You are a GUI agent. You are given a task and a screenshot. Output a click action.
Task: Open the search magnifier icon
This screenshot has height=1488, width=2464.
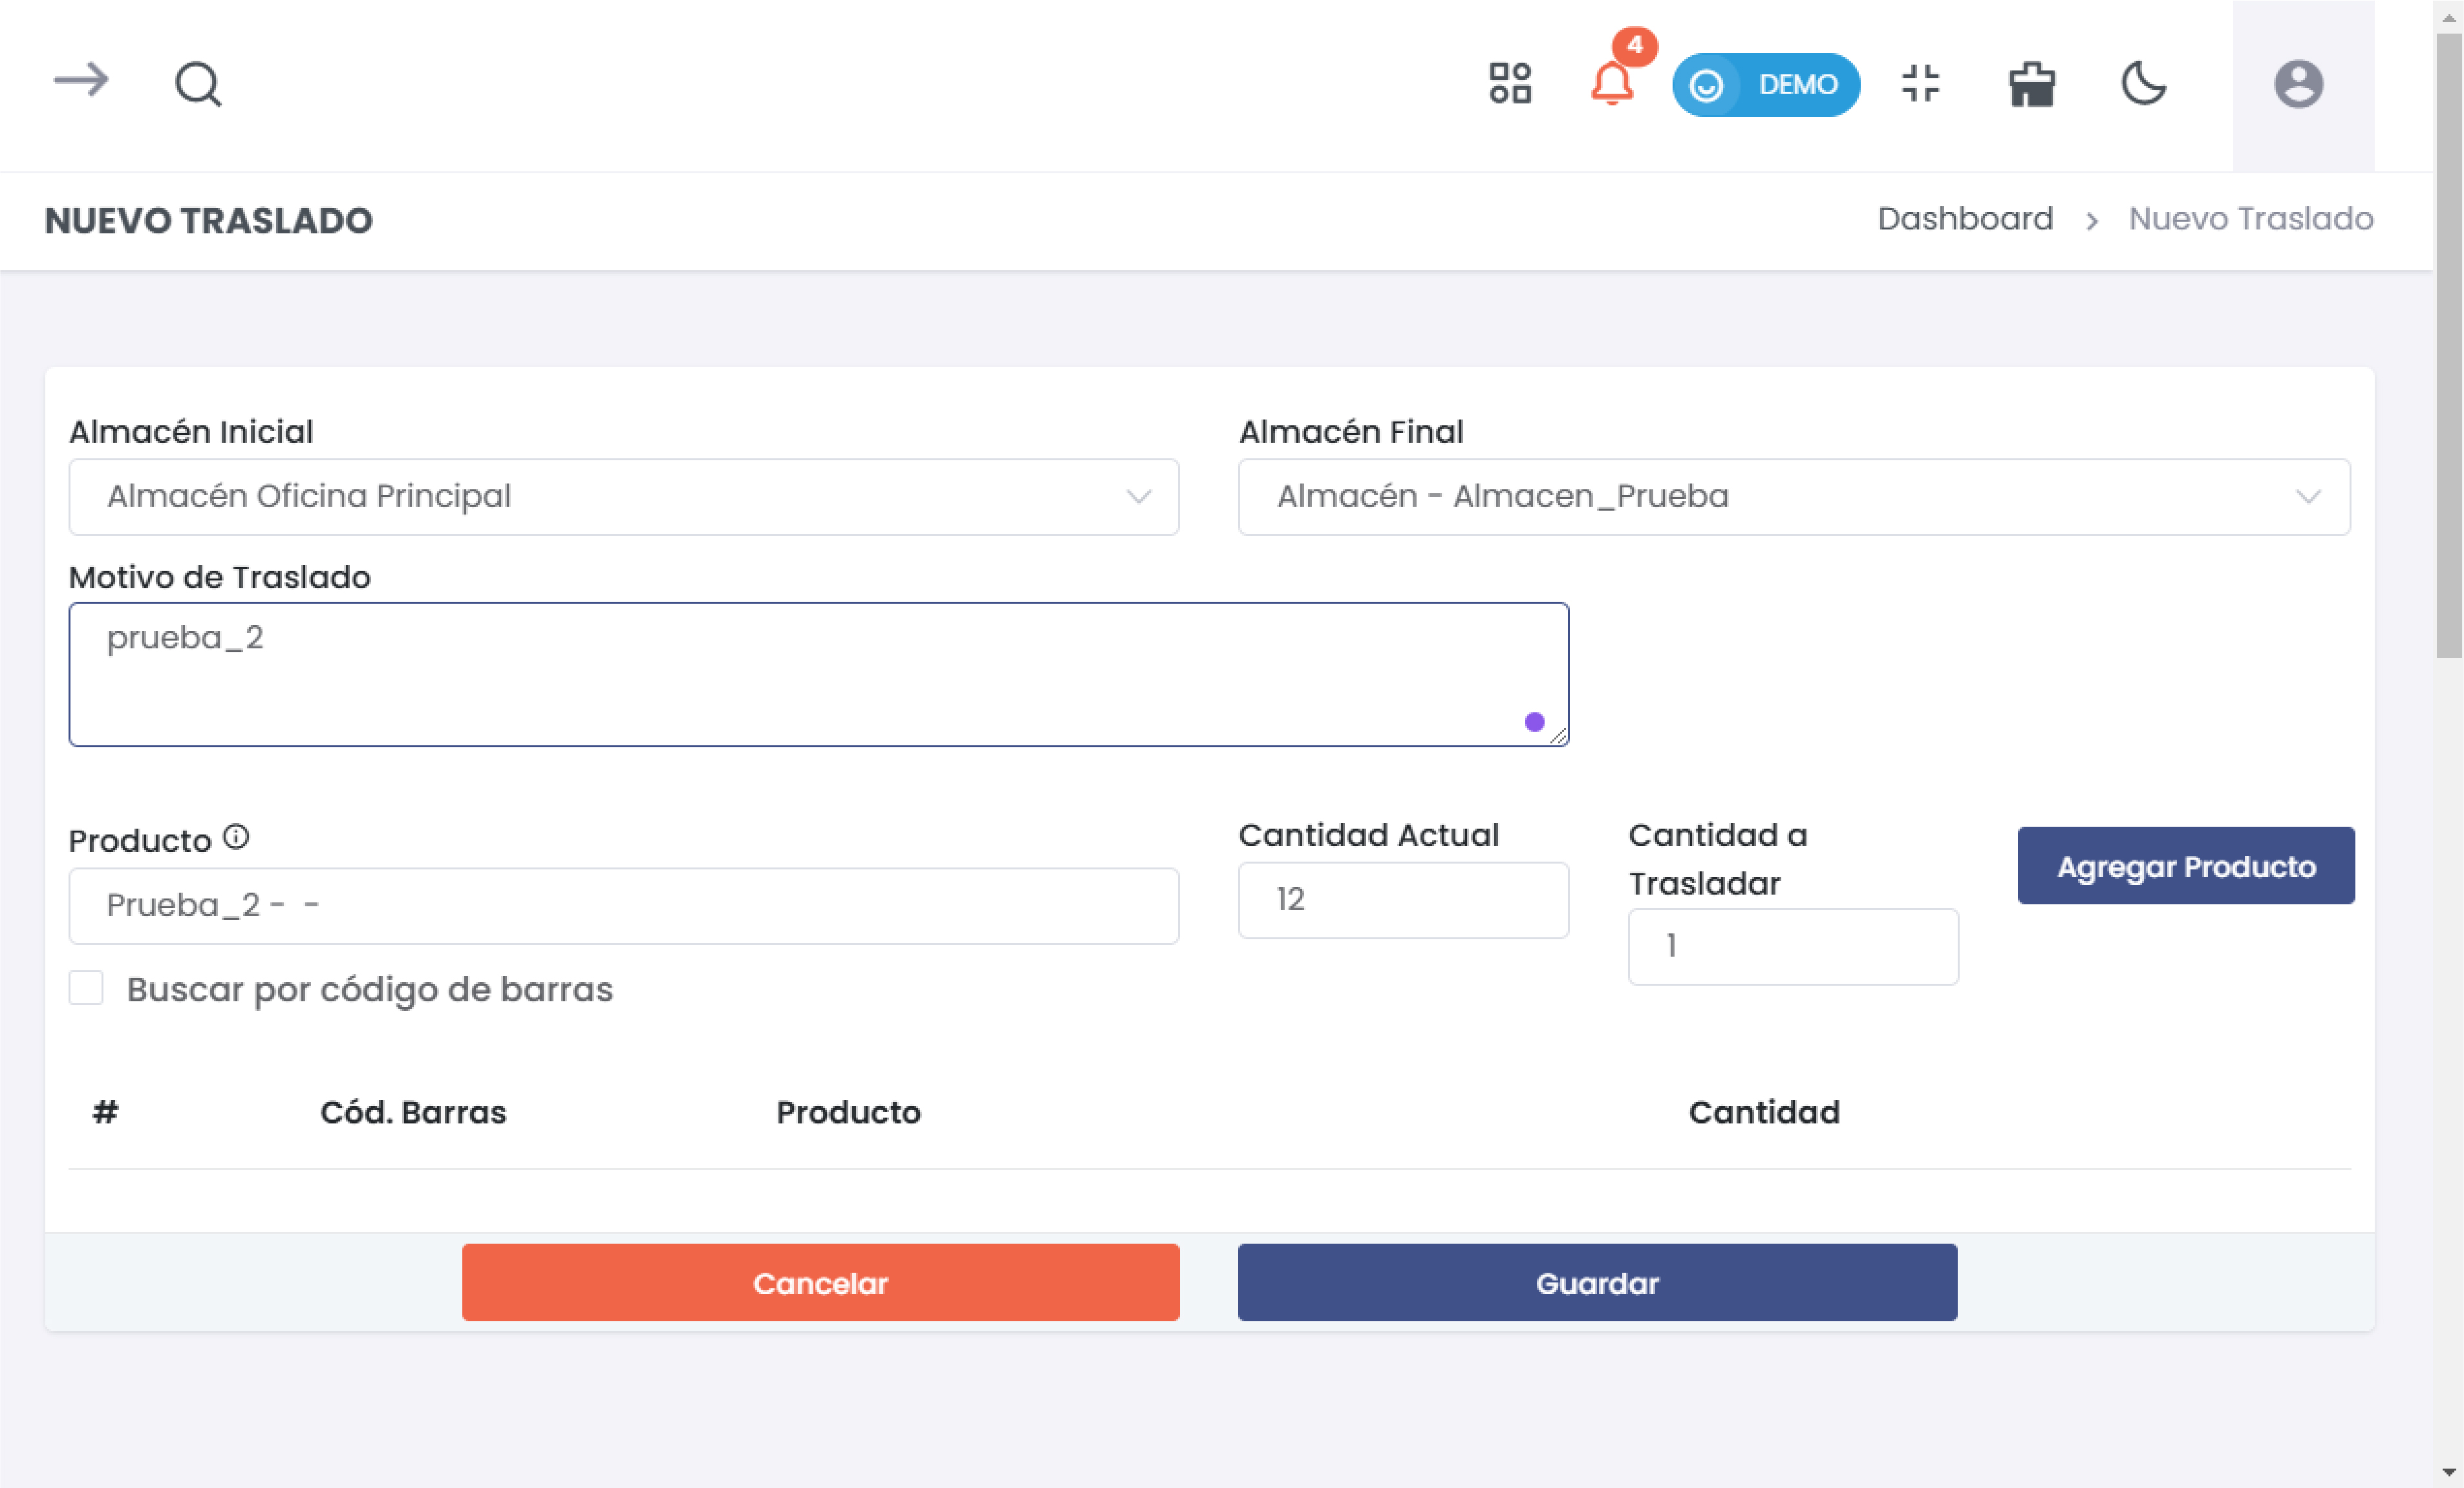click(198, 84)
